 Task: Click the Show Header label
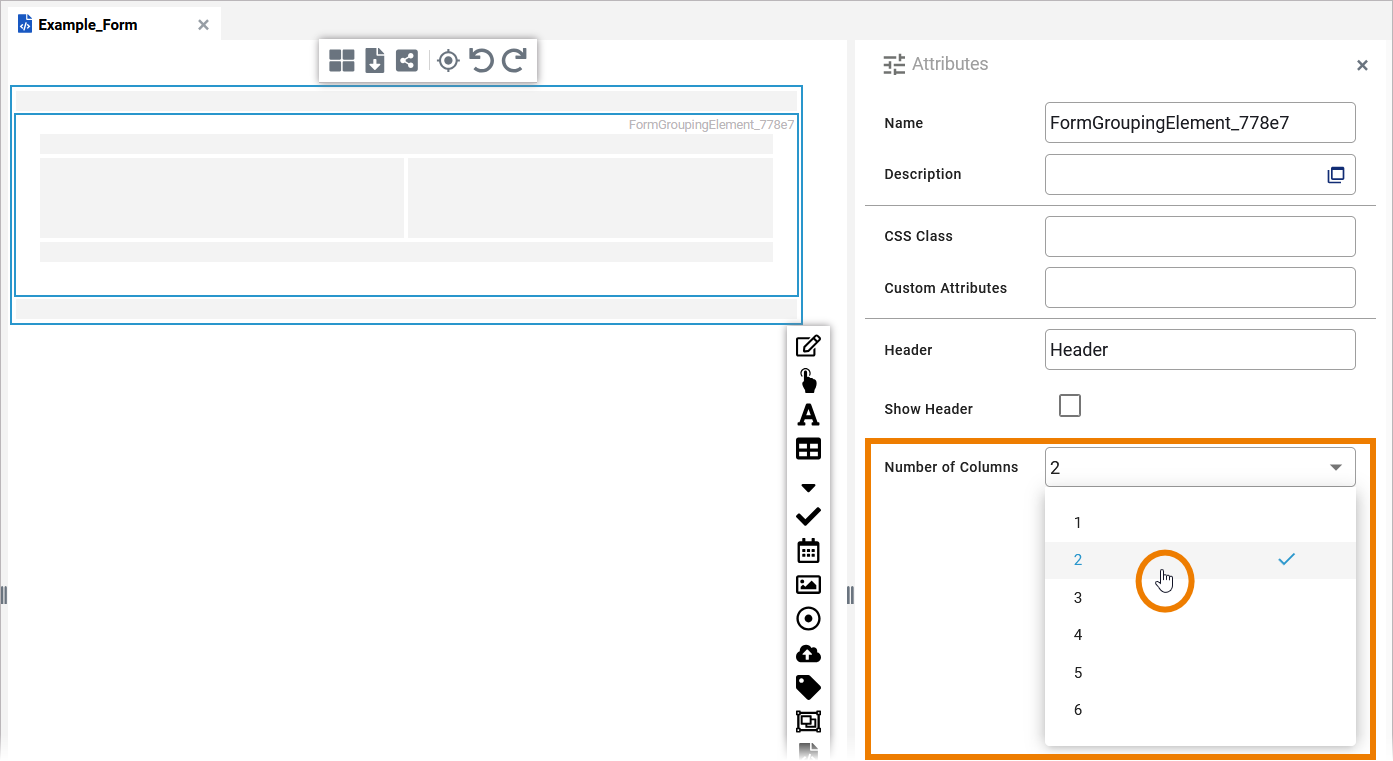pos(928,409)
